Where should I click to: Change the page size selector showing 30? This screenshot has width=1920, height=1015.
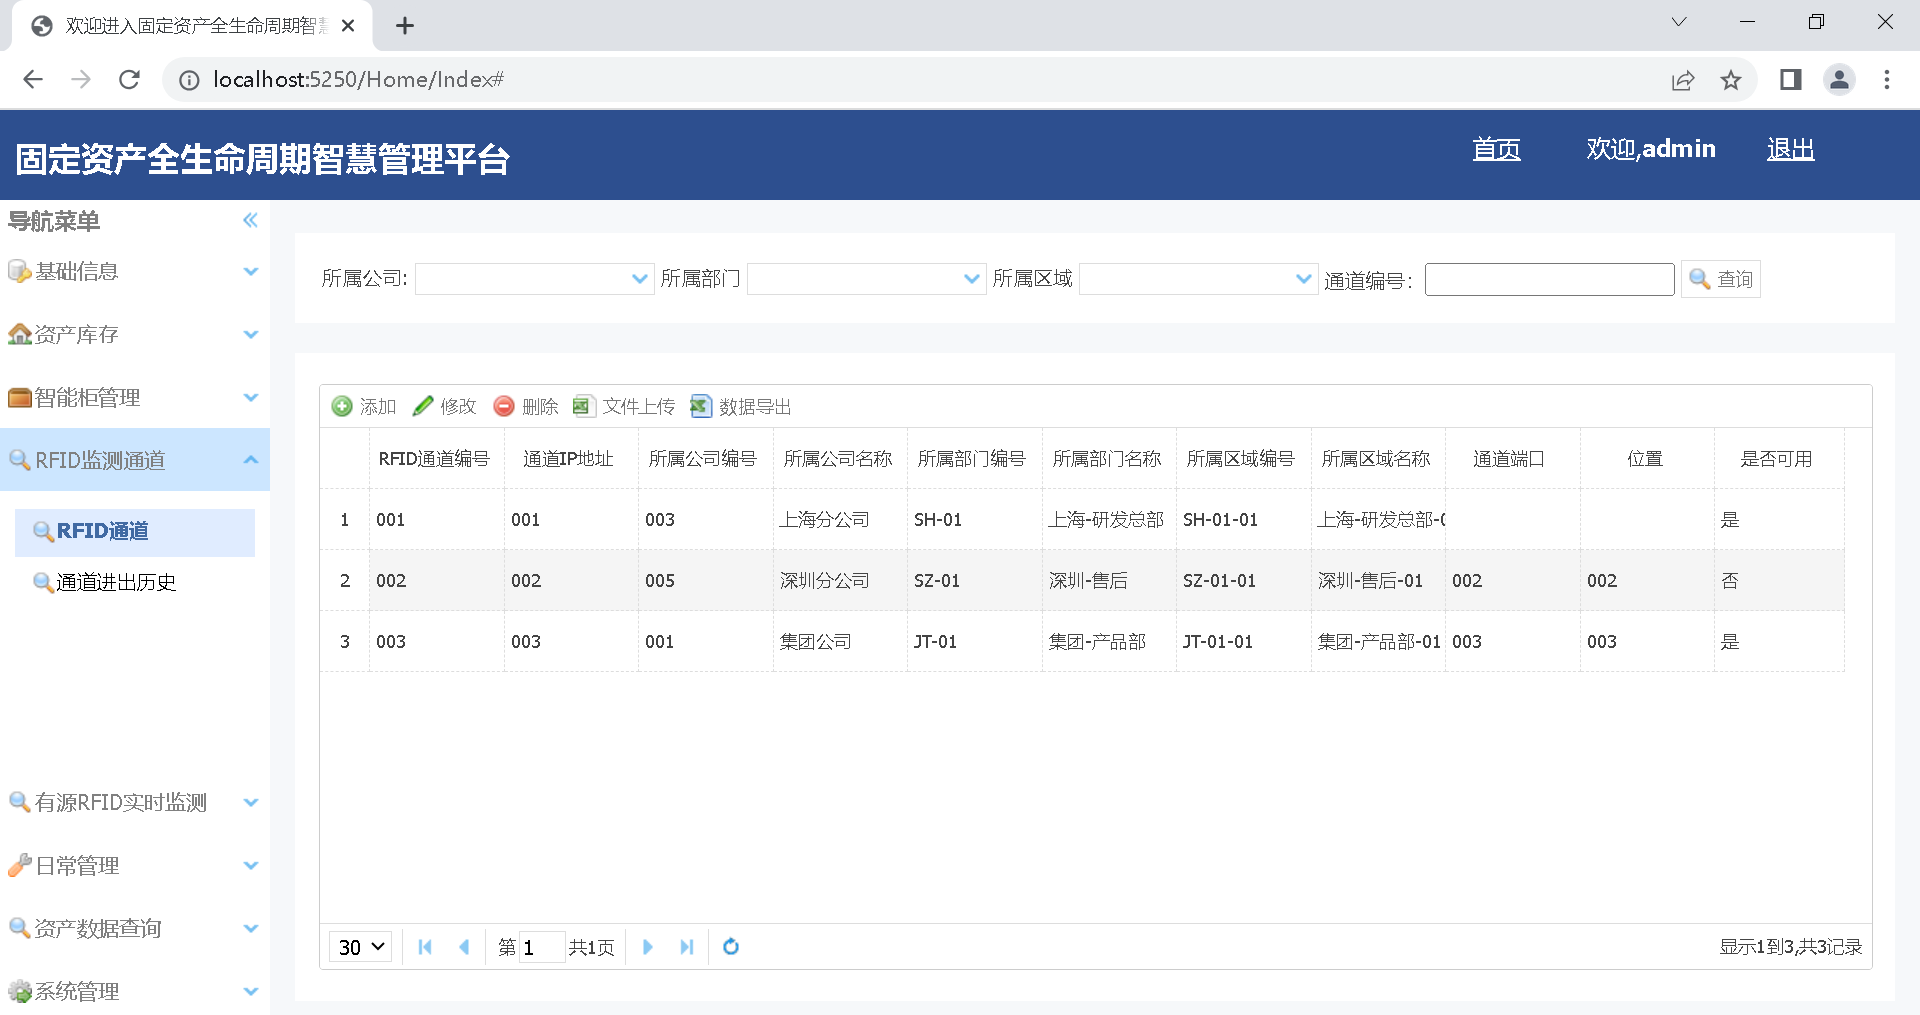361,947
